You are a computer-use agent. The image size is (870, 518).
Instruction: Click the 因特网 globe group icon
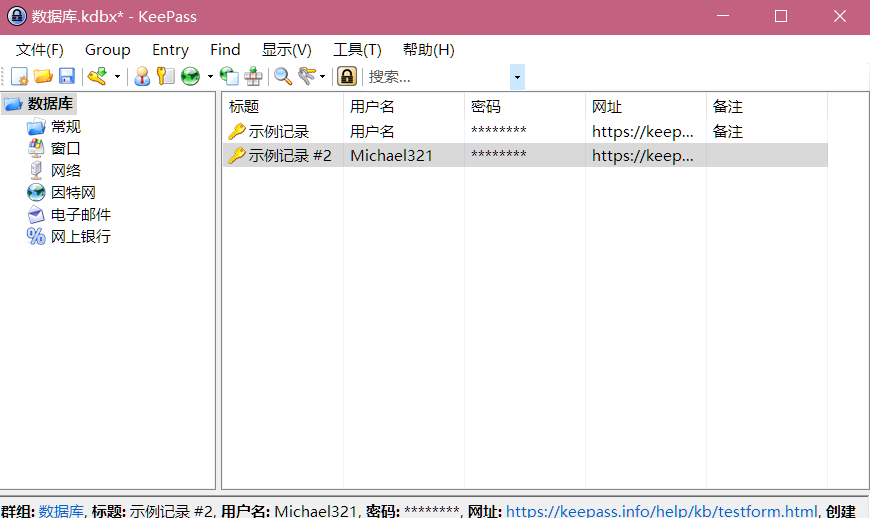coord(36,192)
